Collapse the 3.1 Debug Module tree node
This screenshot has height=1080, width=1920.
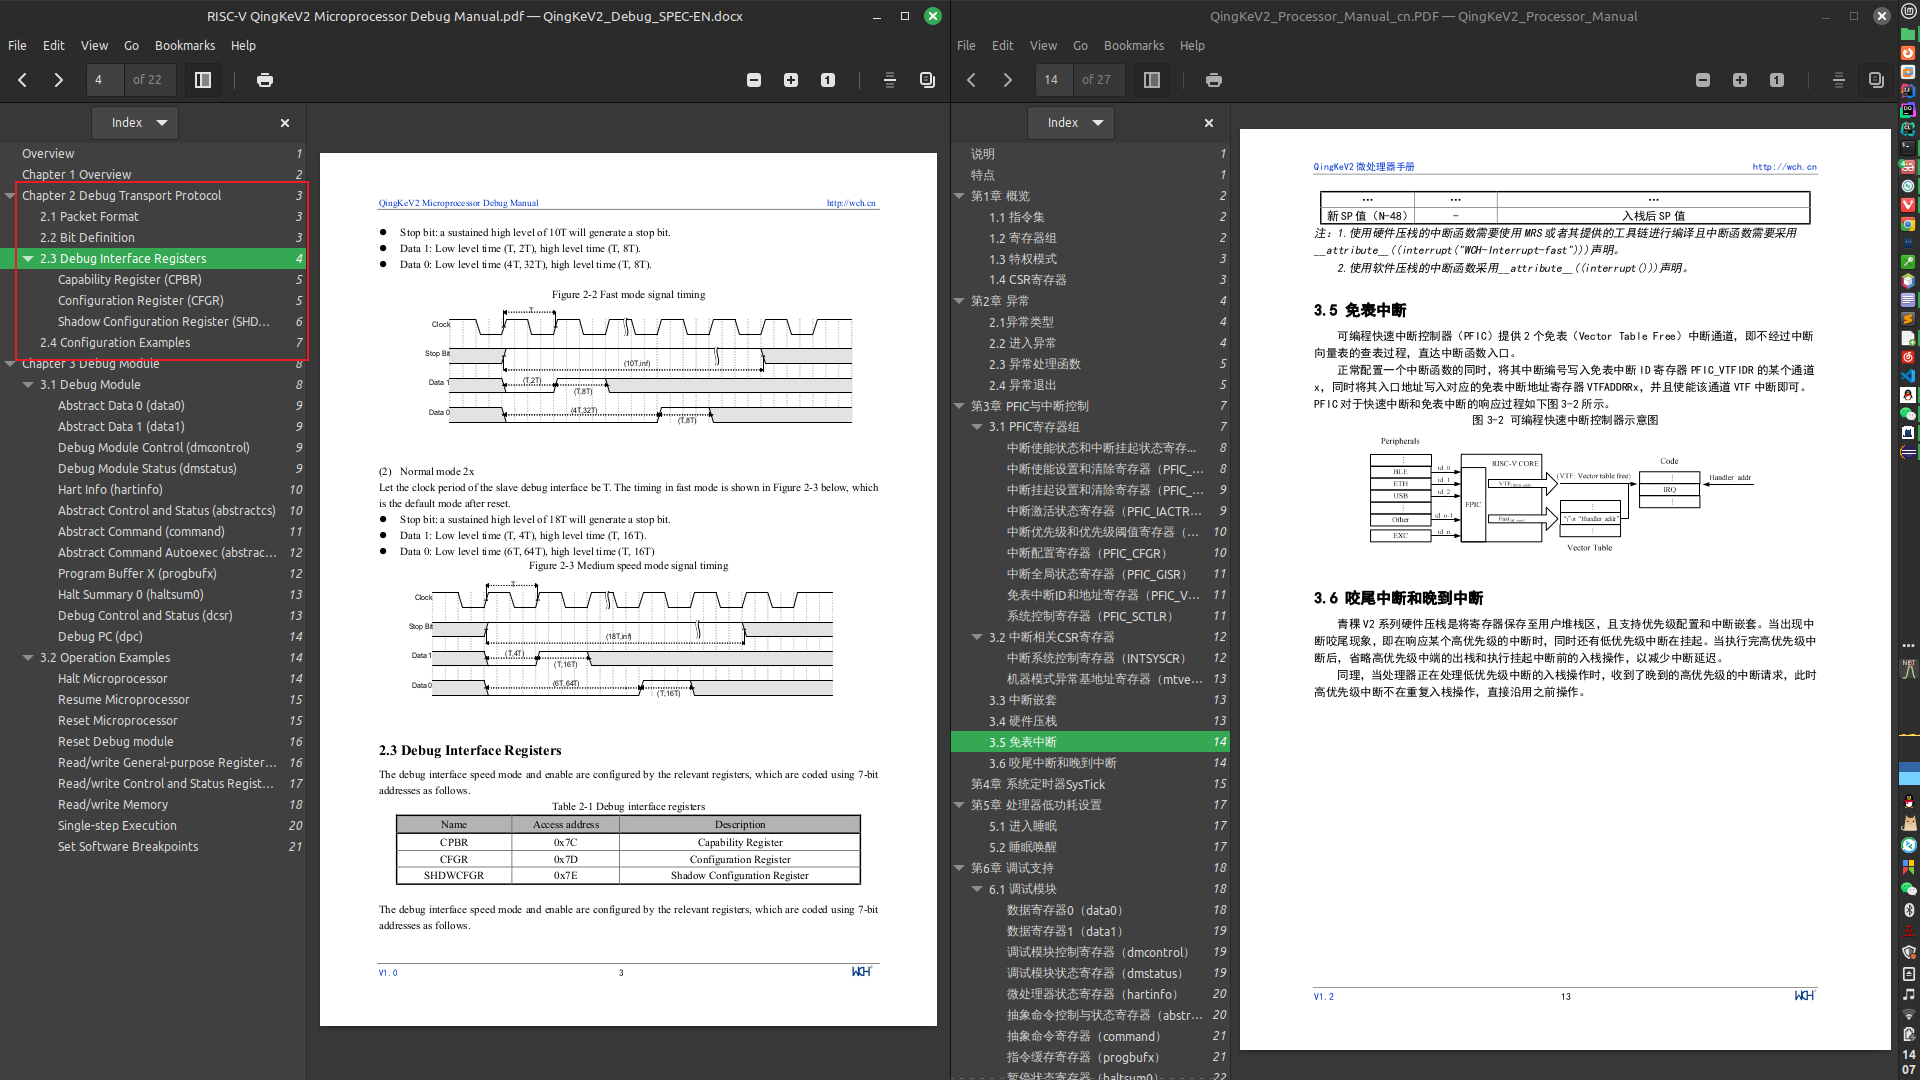(28, 385)
